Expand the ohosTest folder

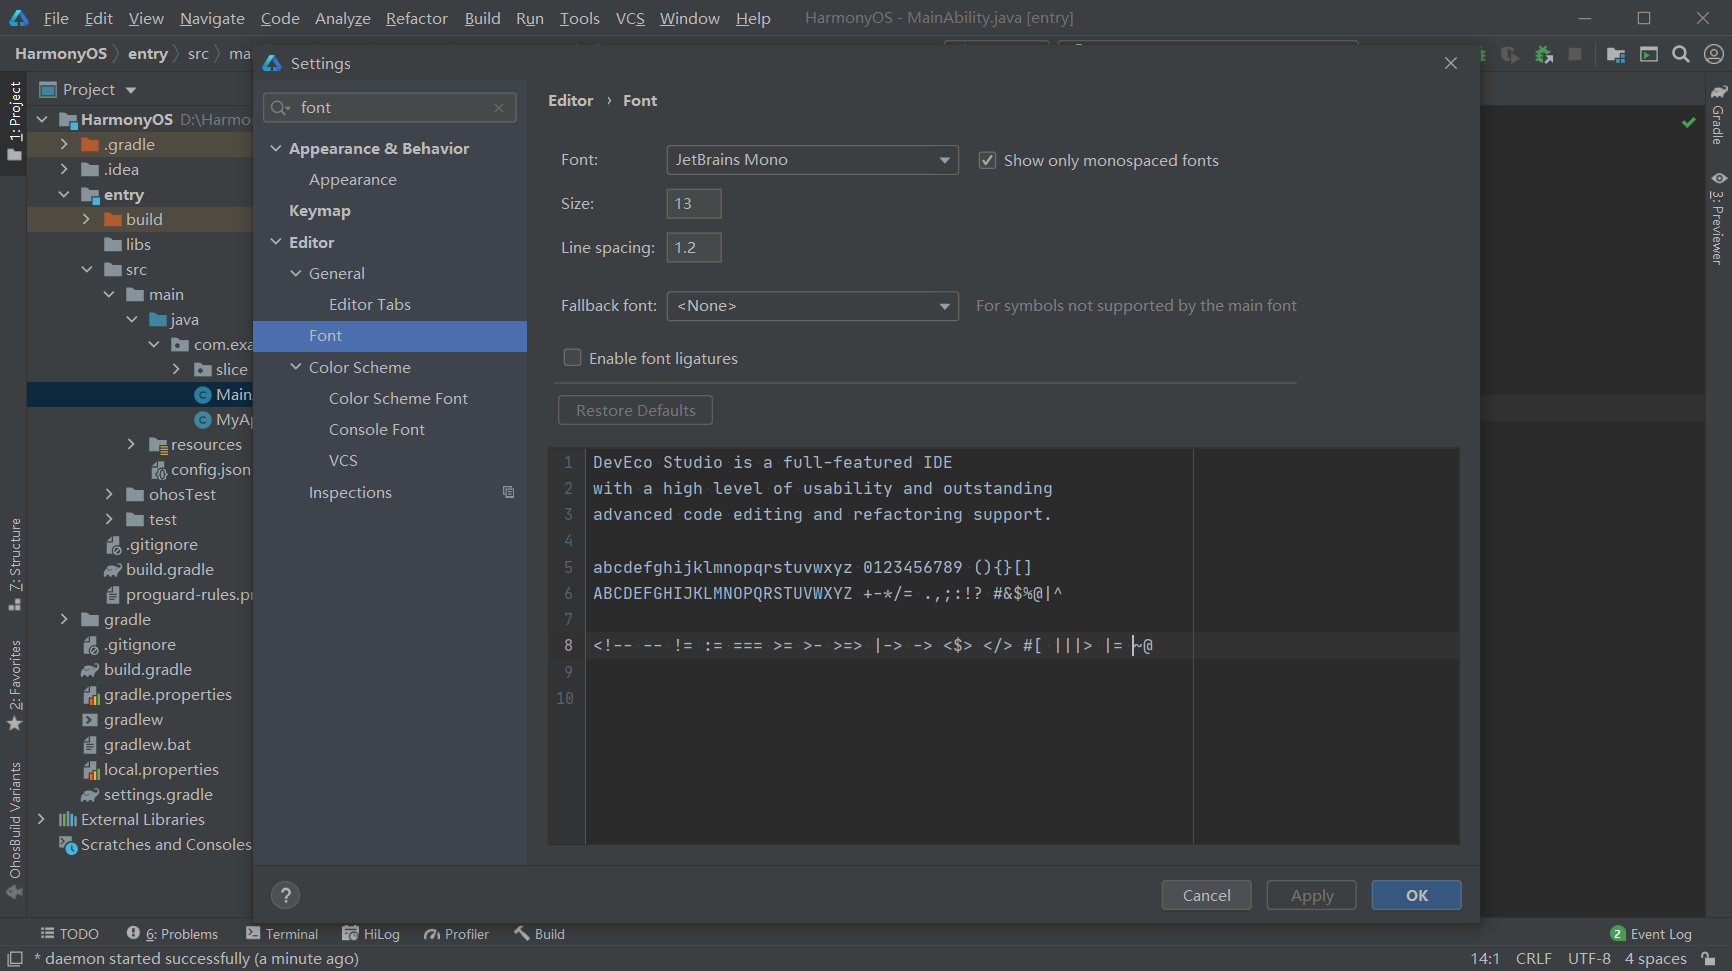click(109, 494)
